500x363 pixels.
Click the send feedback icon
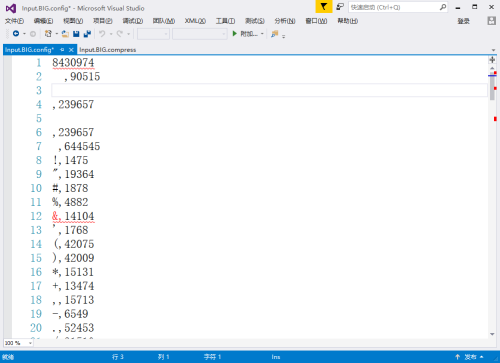(340, 7)
